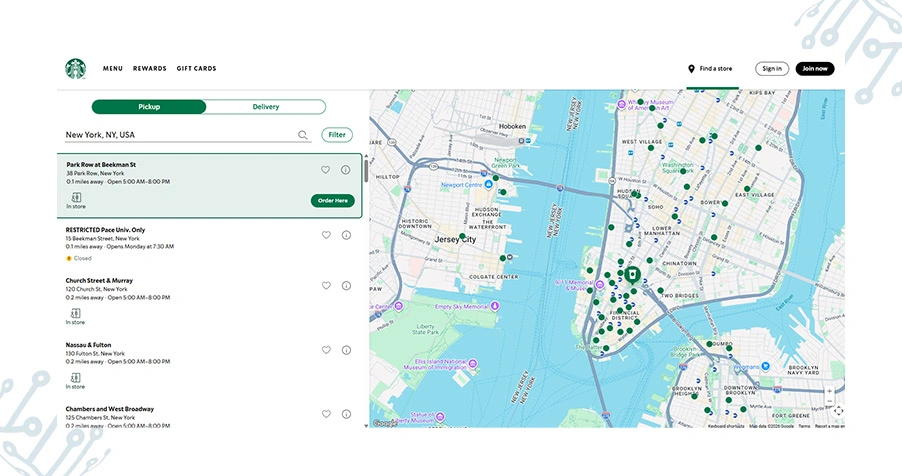Open info for Nassau & Fulton store

pyautogui.click(x=346, y=350)
